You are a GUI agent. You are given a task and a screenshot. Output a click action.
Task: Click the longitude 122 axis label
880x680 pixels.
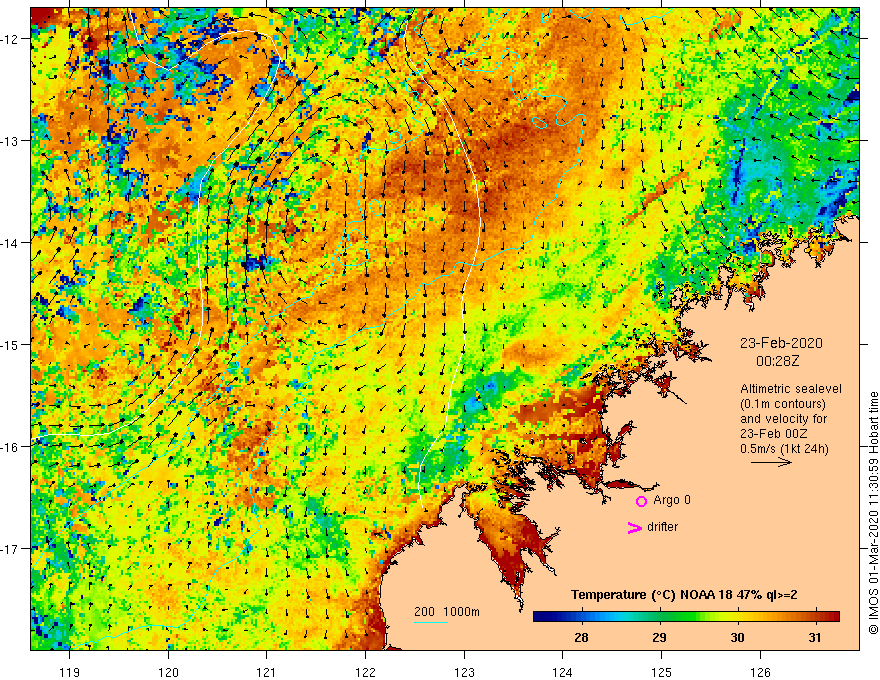(365, 672)
